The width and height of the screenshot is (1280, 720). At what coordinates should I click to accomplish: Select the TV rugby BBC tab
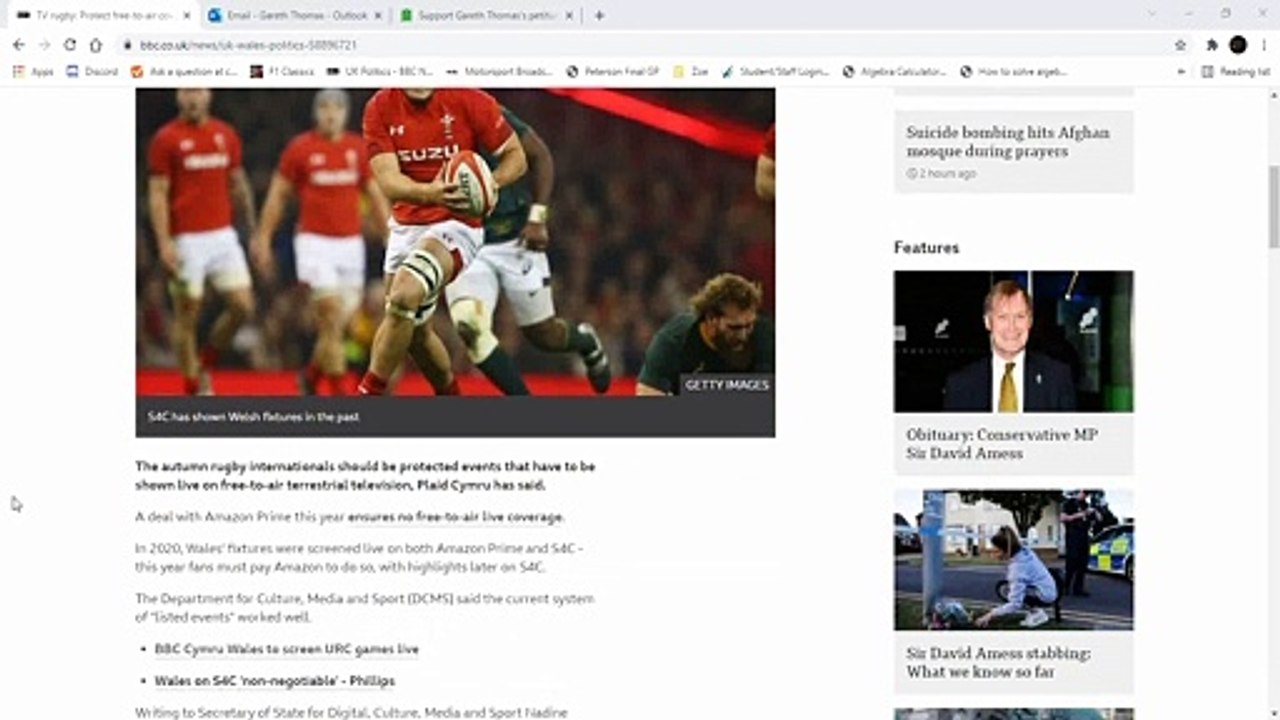(102, 15)
